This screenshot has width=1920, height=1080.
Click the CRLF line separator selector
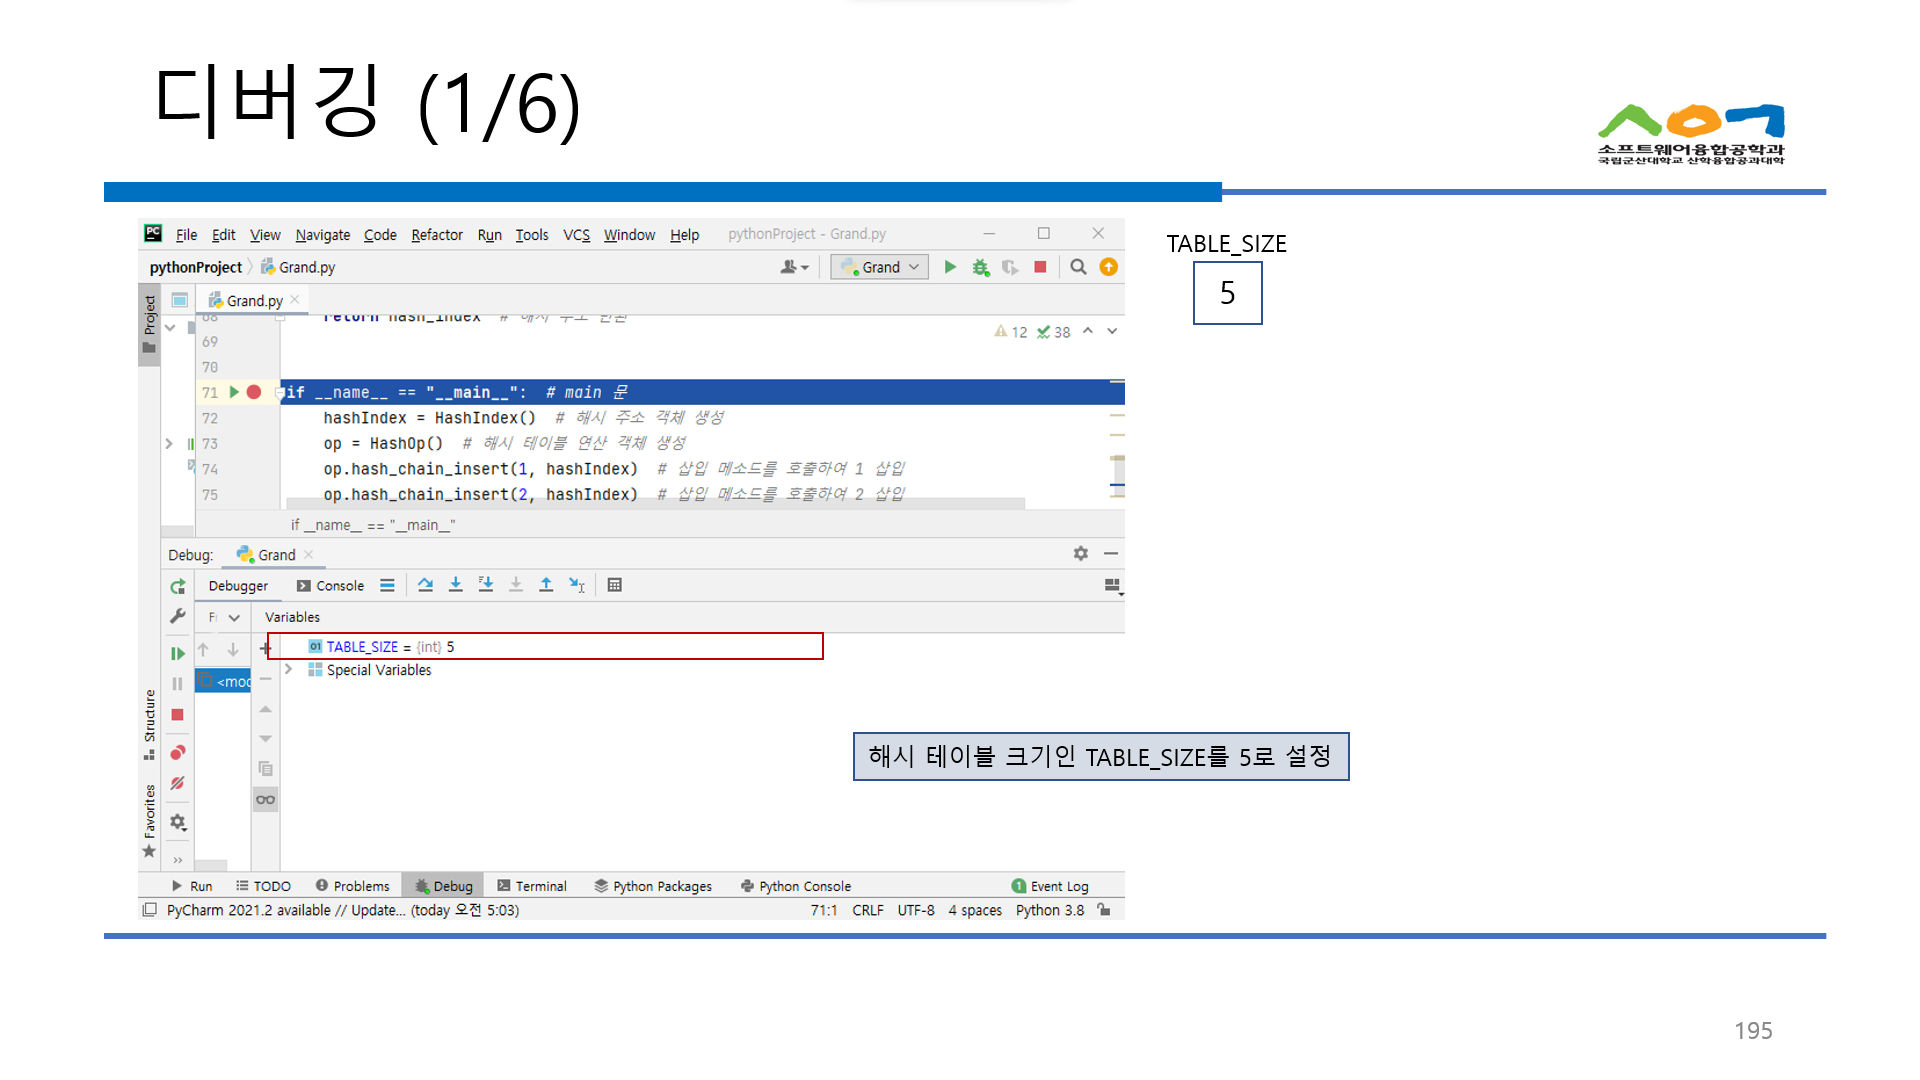pos(867,910)
